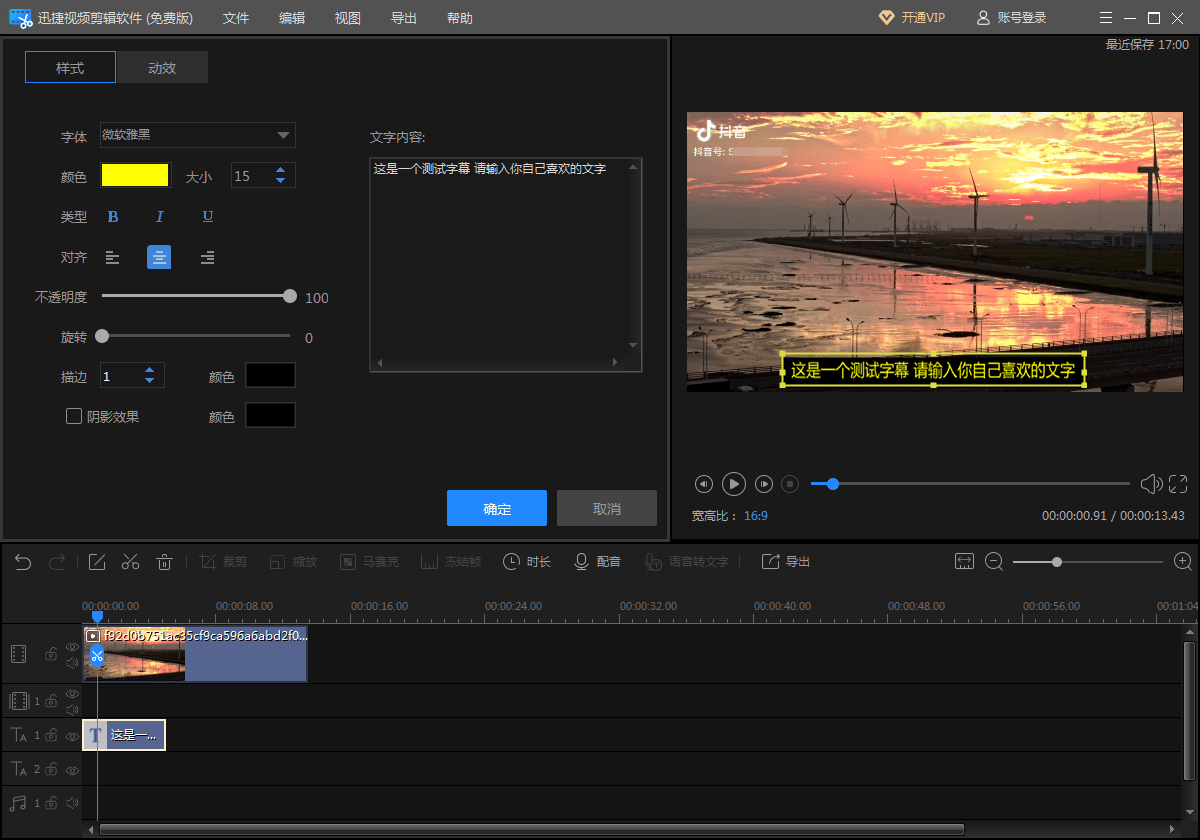Click the 冻结帧 freeze frame tool

(x=451, y=562)
